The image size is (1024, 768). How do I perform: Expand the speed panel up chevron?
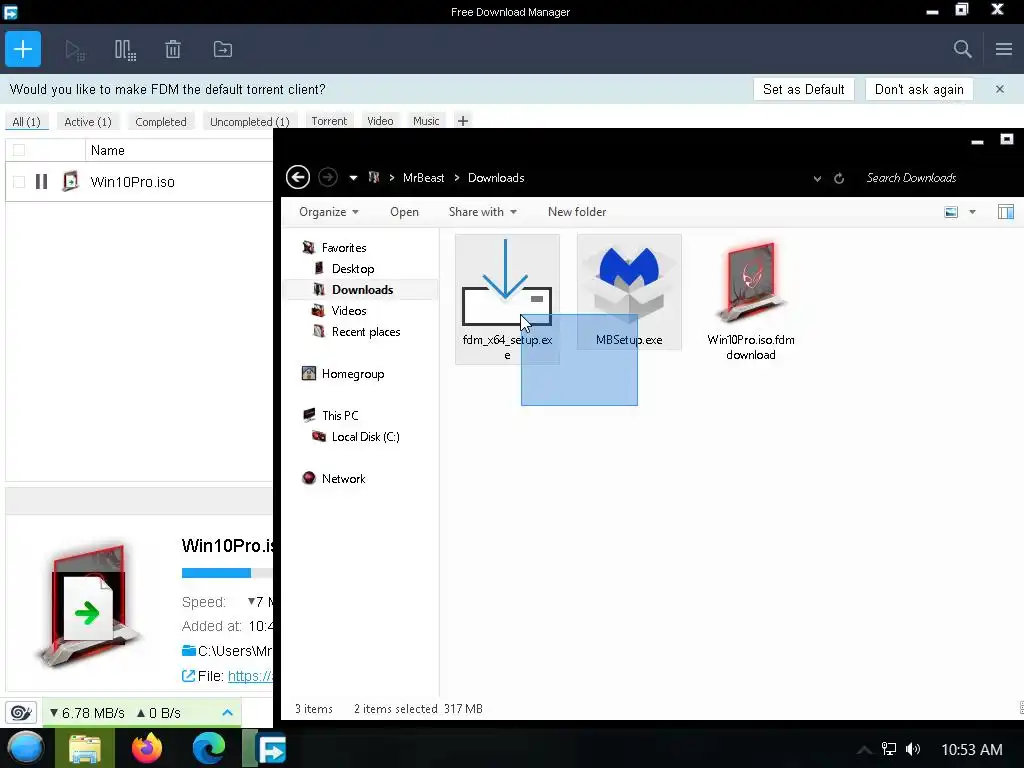point(227,712)
